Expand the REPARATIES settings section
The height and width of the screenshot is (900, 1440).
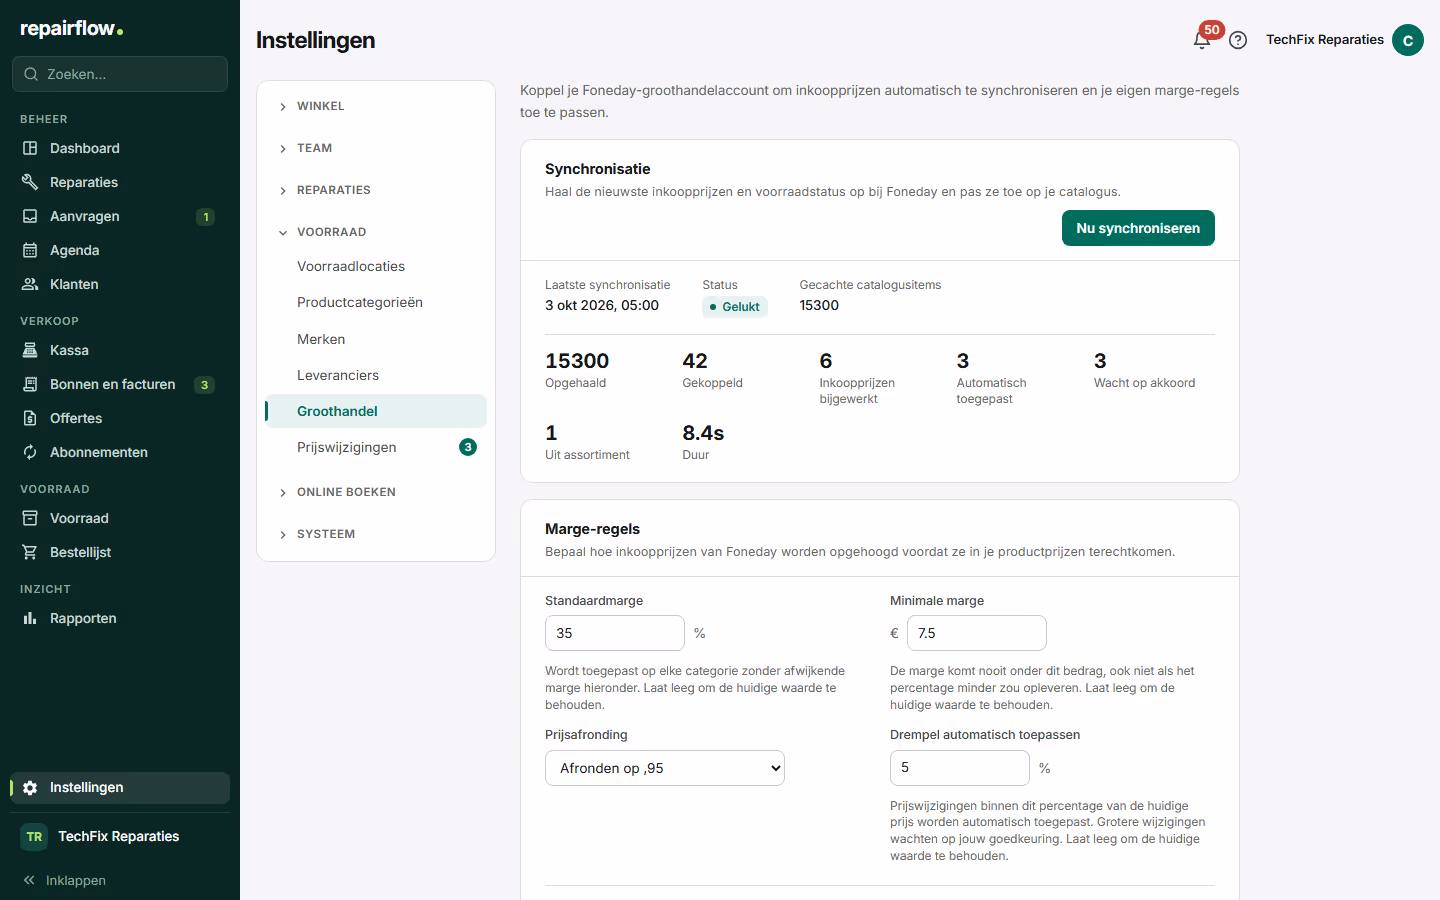376,190
